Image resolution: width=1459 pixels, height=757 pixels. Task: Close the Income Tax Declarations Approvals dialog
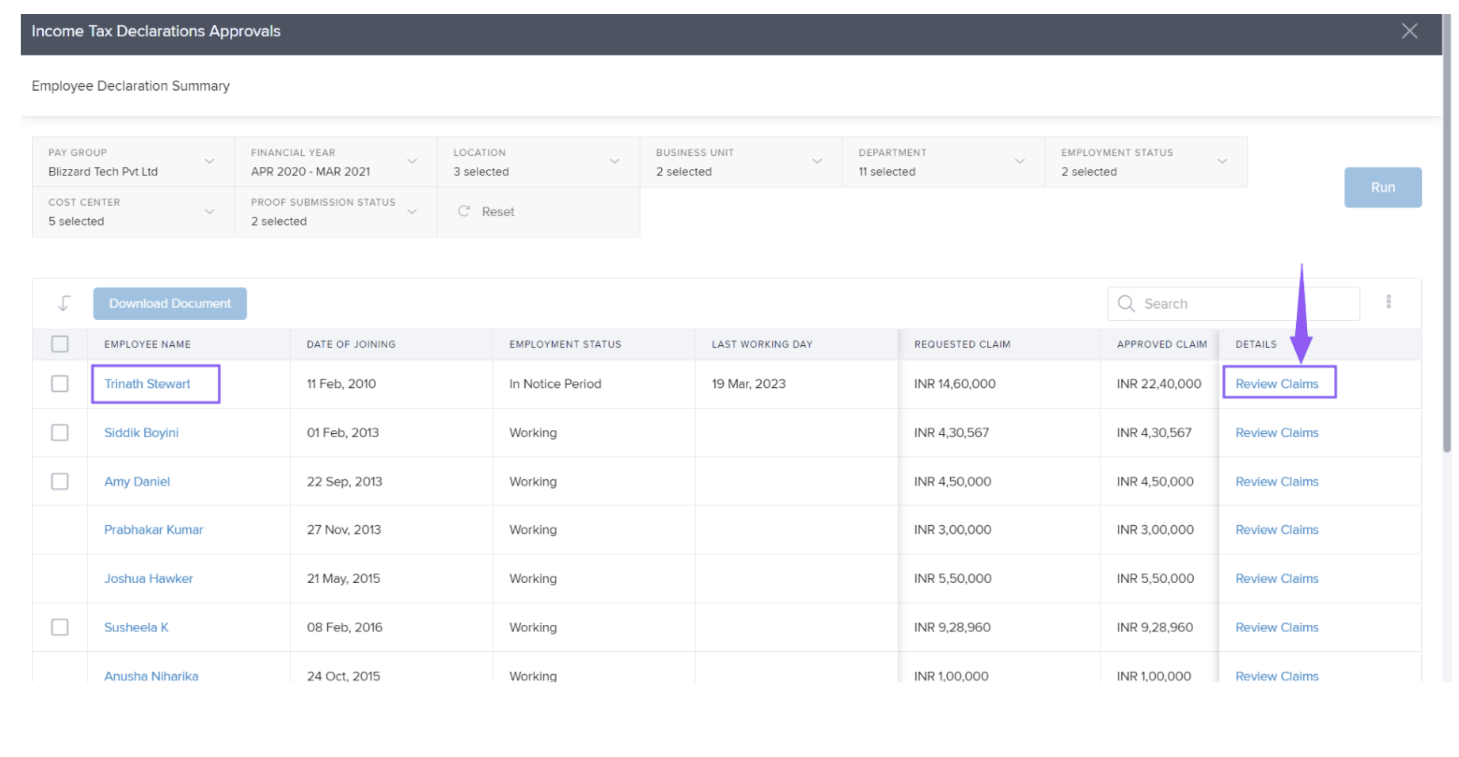pyautogui.click(x=1409, y=31)
